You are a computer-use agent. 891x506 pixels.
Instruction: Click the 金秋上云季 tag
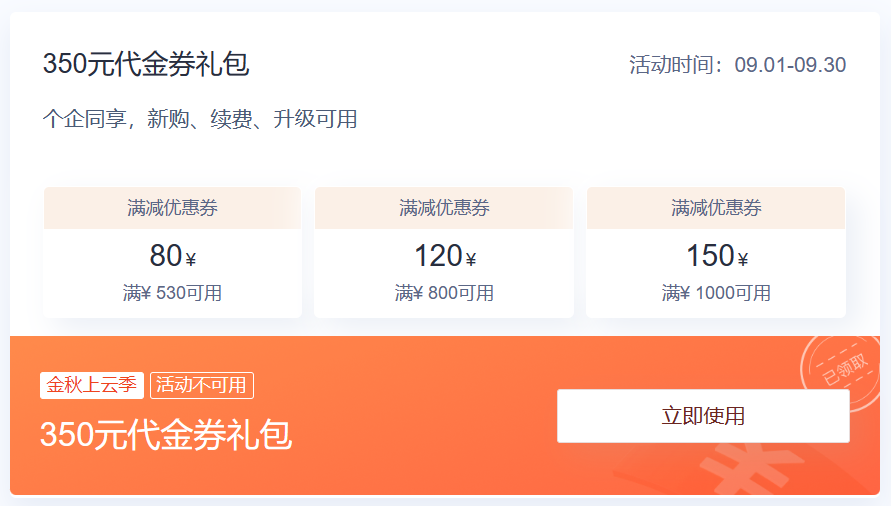pos(91,385)
